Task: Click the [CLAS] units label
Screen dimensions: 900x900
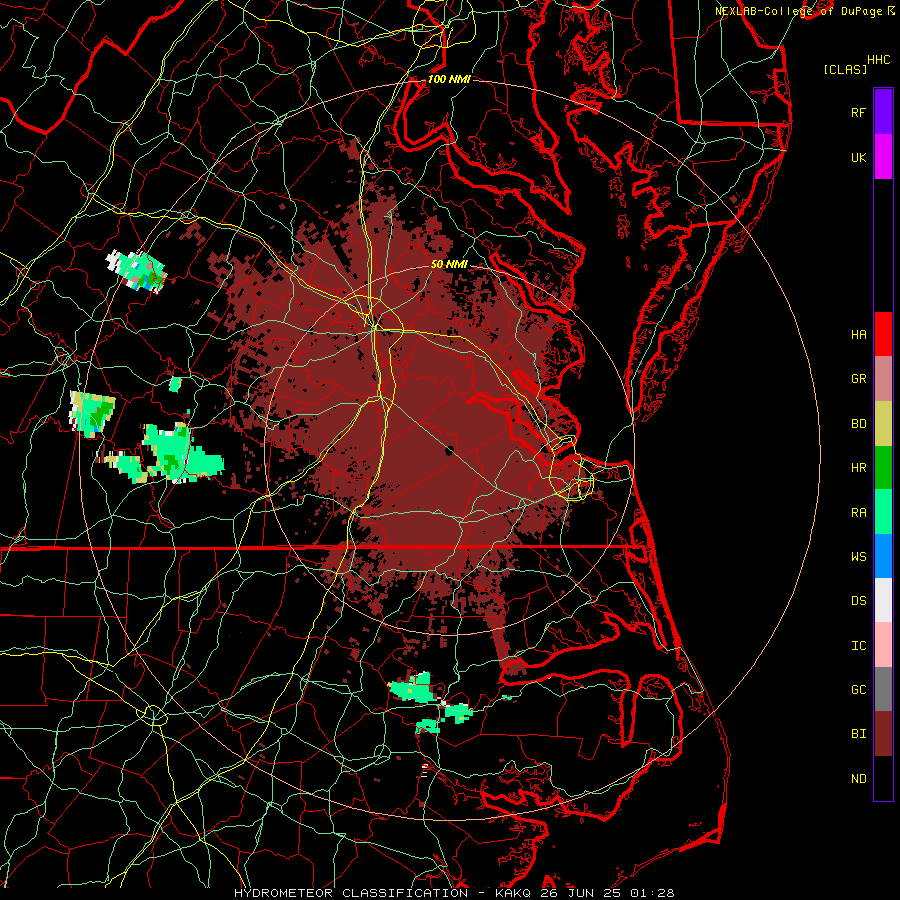Action: tap(845, 69)
